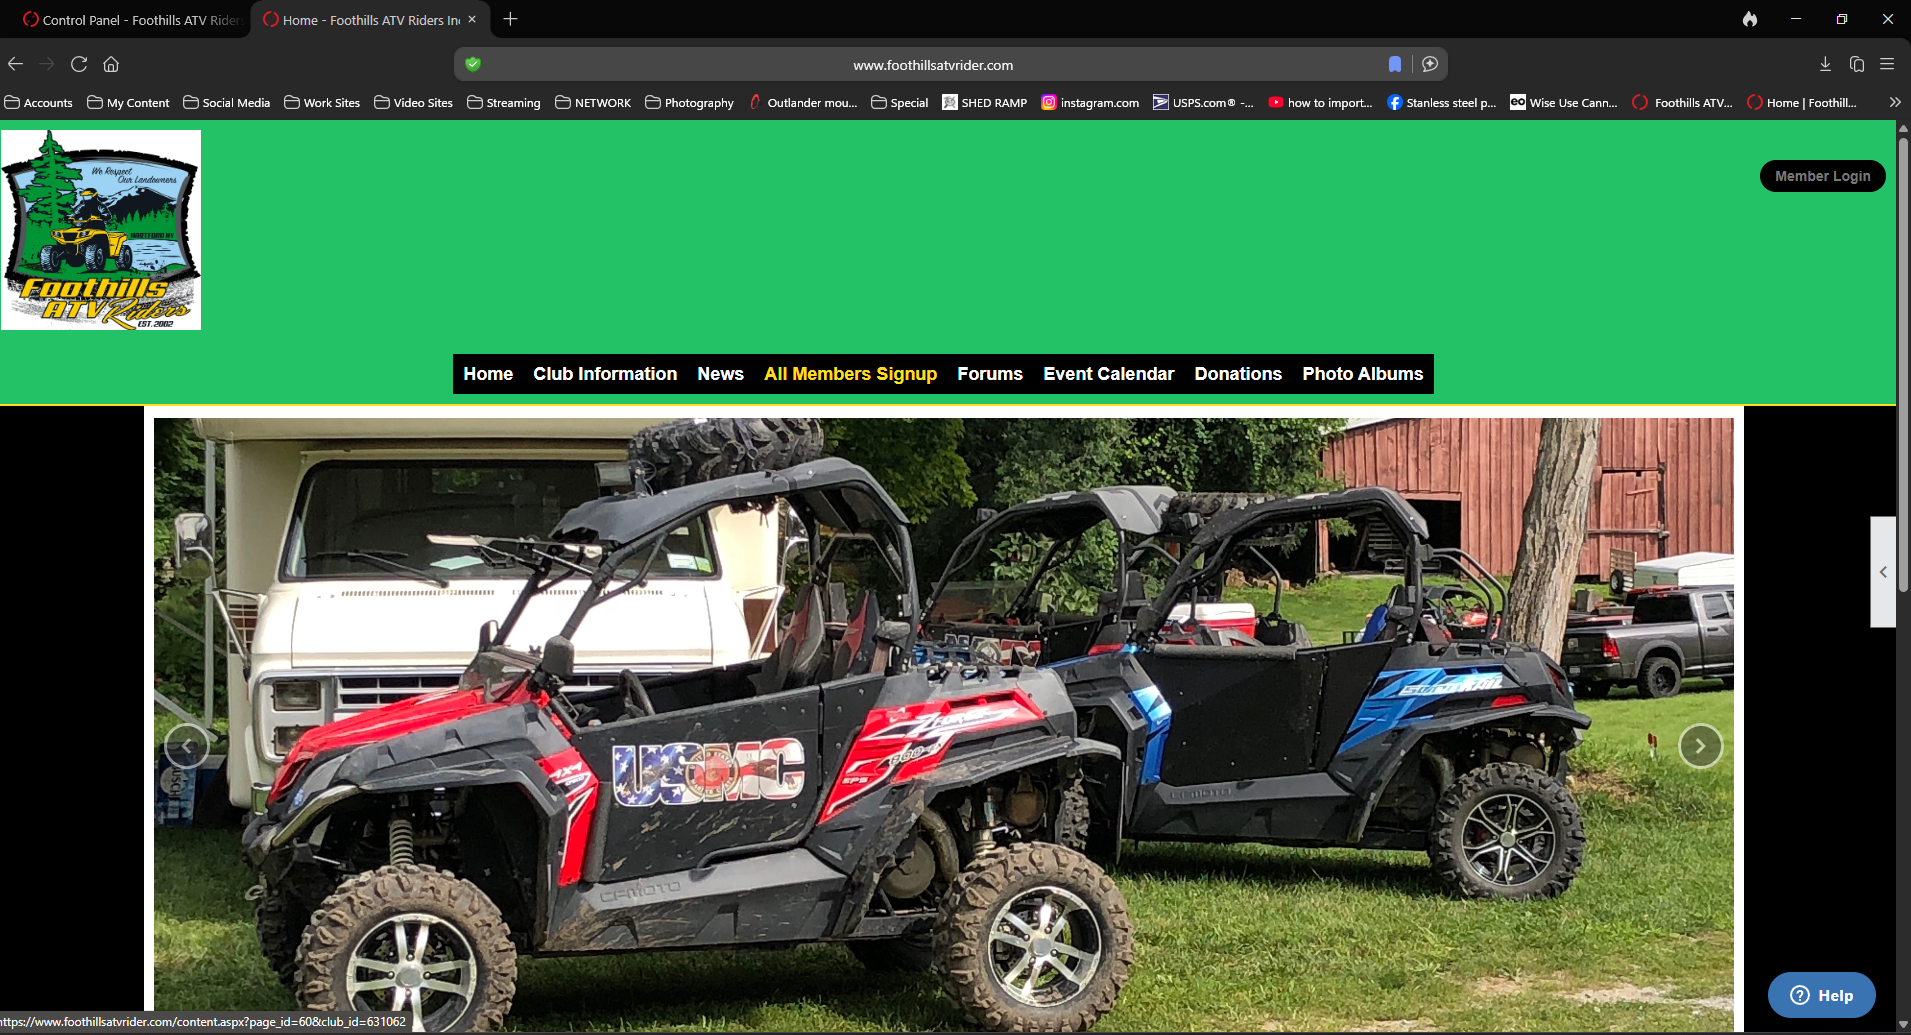Open the News menu item
This screenshot has width=1911, height=1035.
click(720, 374)
